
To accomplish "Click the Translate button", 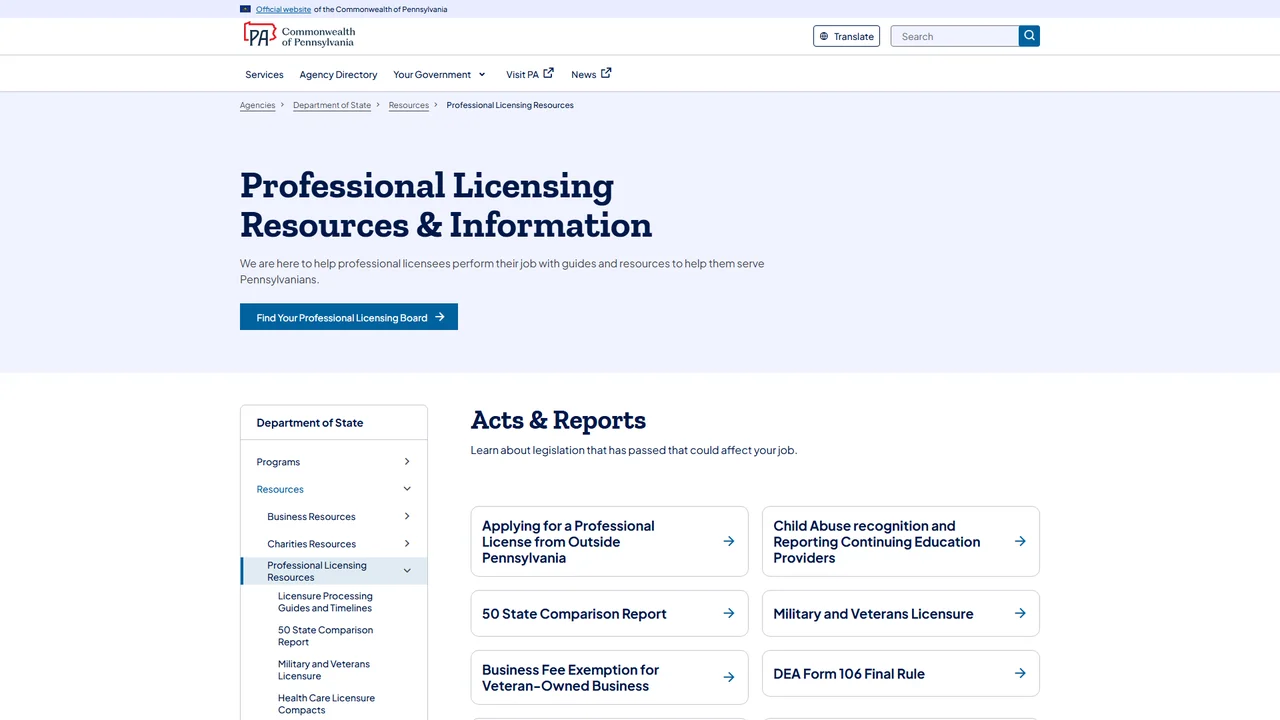I will [x=846, y=36].
